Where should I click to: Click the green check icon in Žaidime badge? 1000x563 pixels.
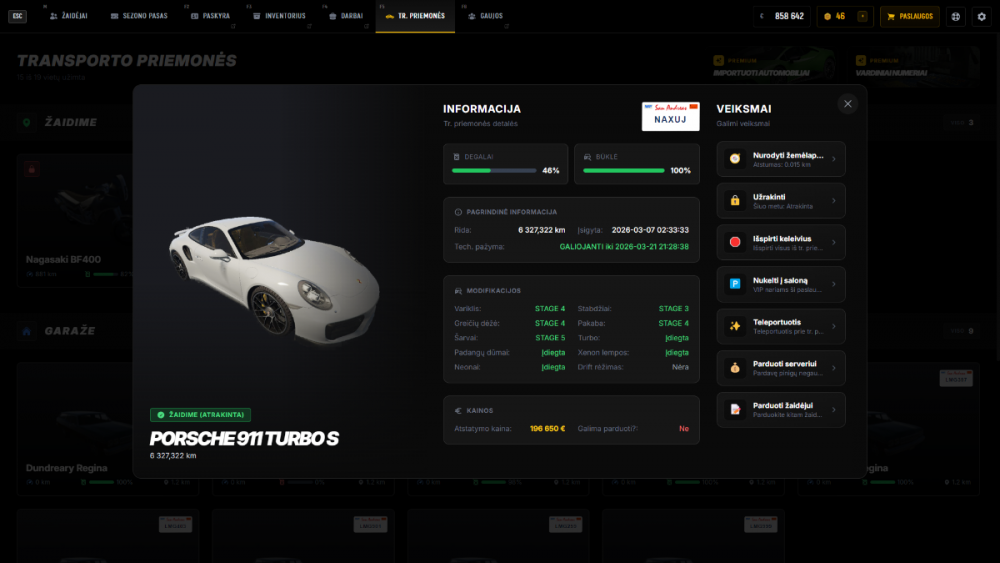(x=161, y=415)
